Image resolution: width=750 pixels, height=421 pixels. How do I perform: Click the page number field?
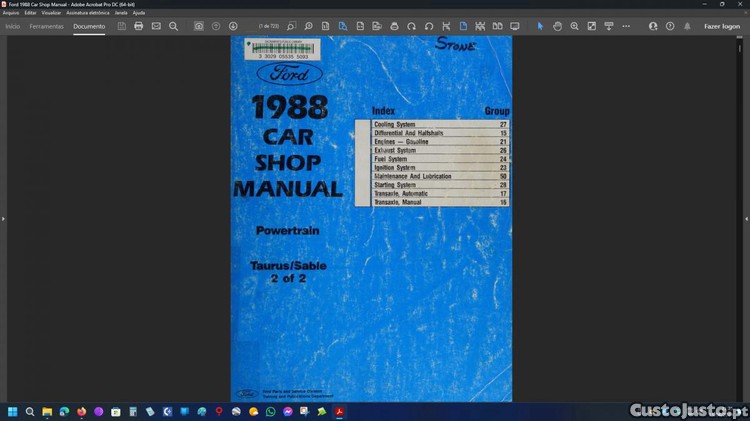click(268, 26)
